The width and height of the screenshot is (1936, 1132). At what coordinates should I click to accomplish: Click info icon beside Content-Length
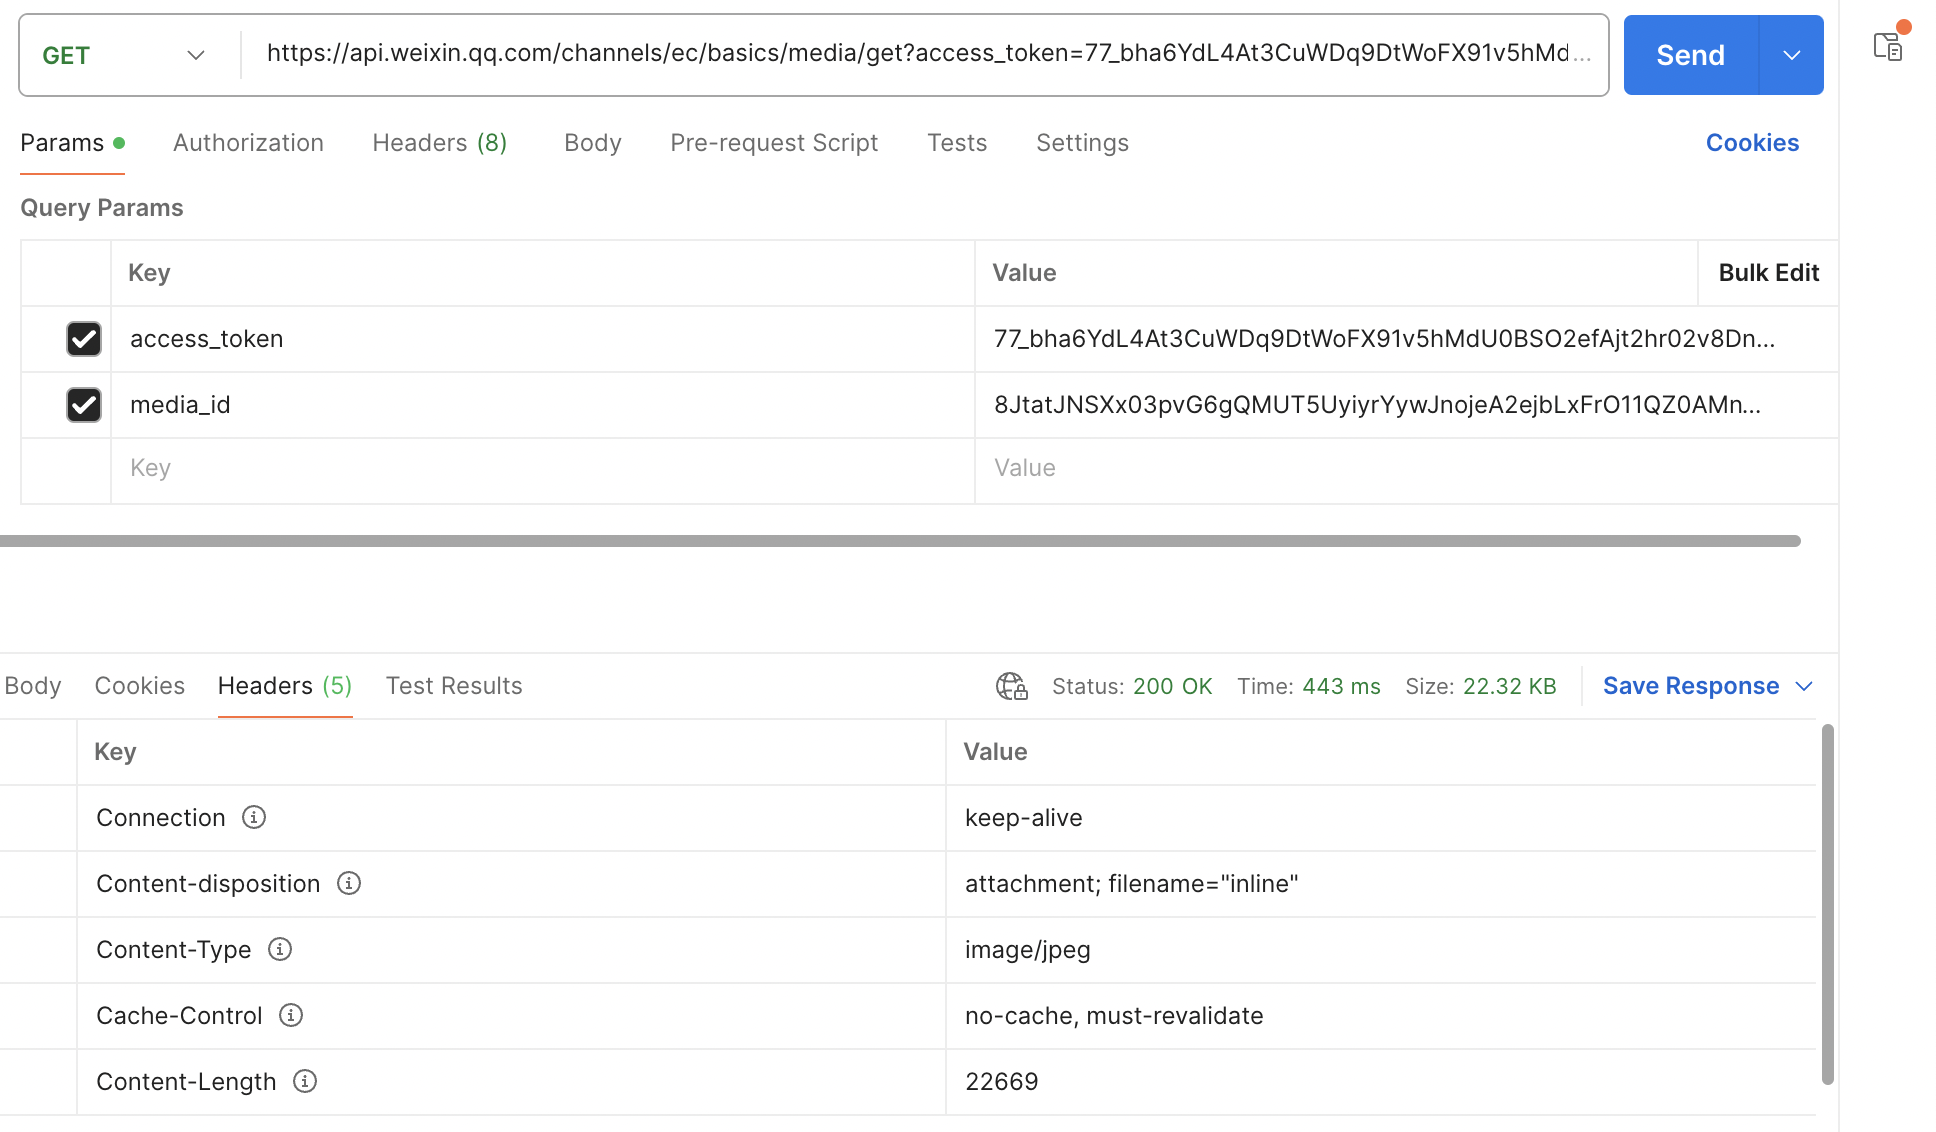click(305, 1081)
